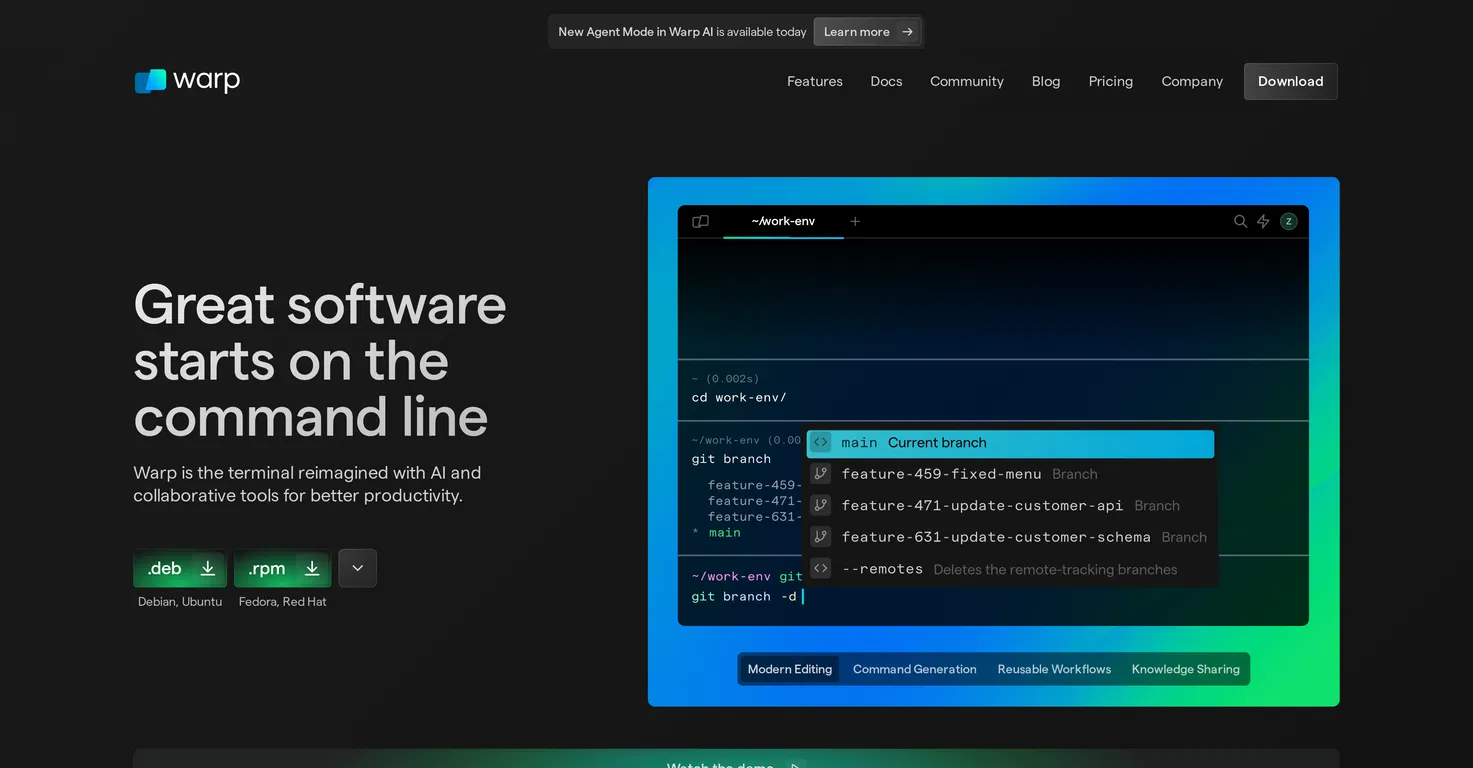Click the Debian, Ubuntu label
Screen dimensions: 1473x768
click(180, 601)
